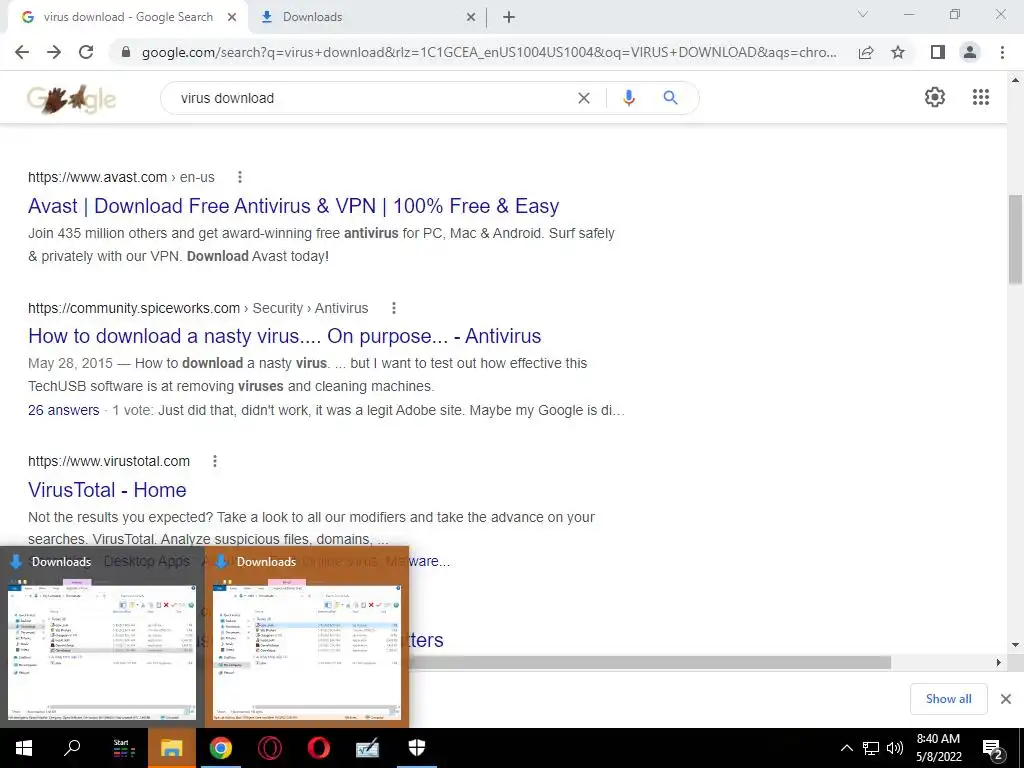
Task: Open options for the spiceworks result
Action: pyautogui.click(x=393, y=308)
